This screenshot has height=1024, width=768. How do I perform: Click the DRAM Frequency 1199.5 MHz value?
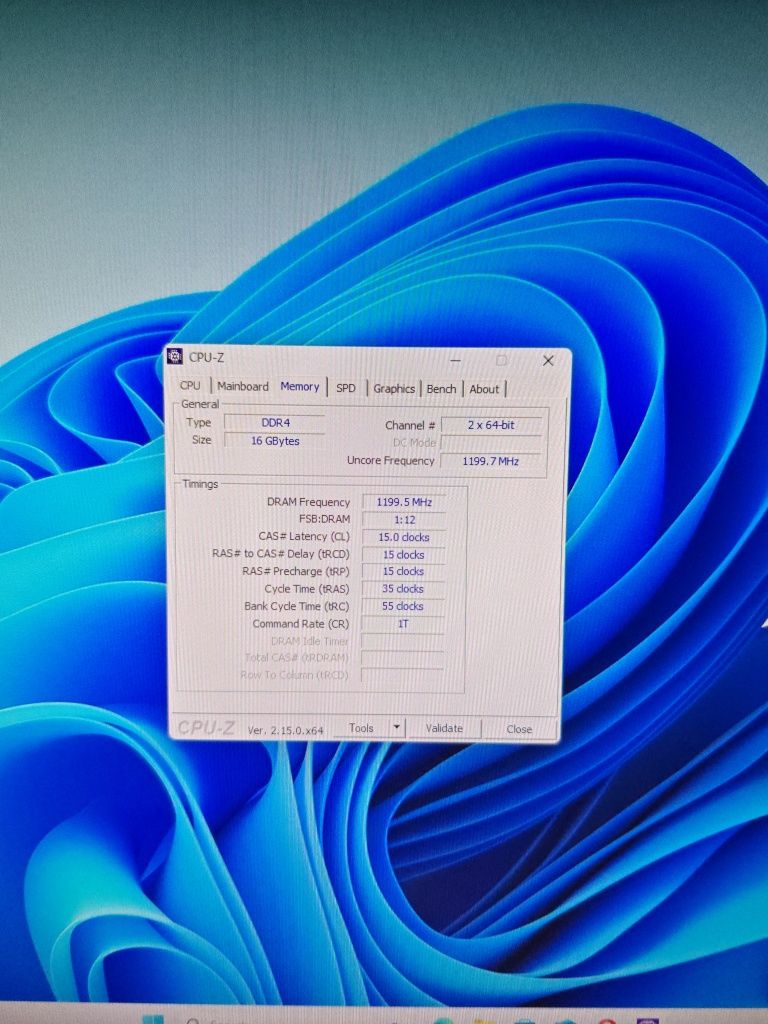pos(404,502)
